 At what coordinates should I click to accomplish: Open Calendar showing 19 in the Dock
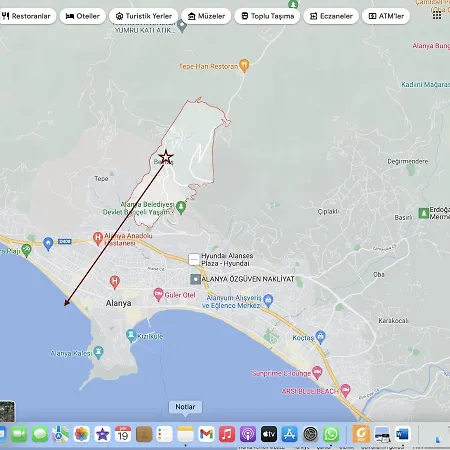tap(123, 434)
